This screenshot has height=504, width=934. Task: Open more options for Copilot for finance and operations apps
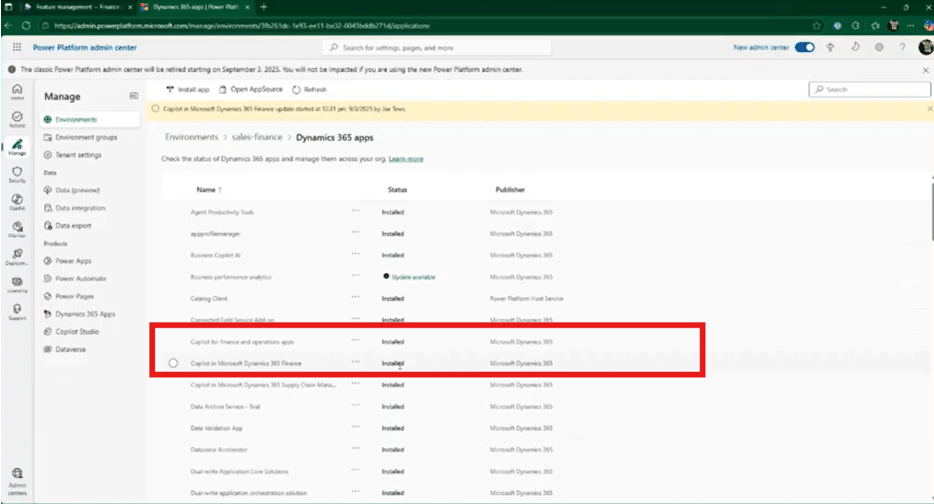(355, 341)
